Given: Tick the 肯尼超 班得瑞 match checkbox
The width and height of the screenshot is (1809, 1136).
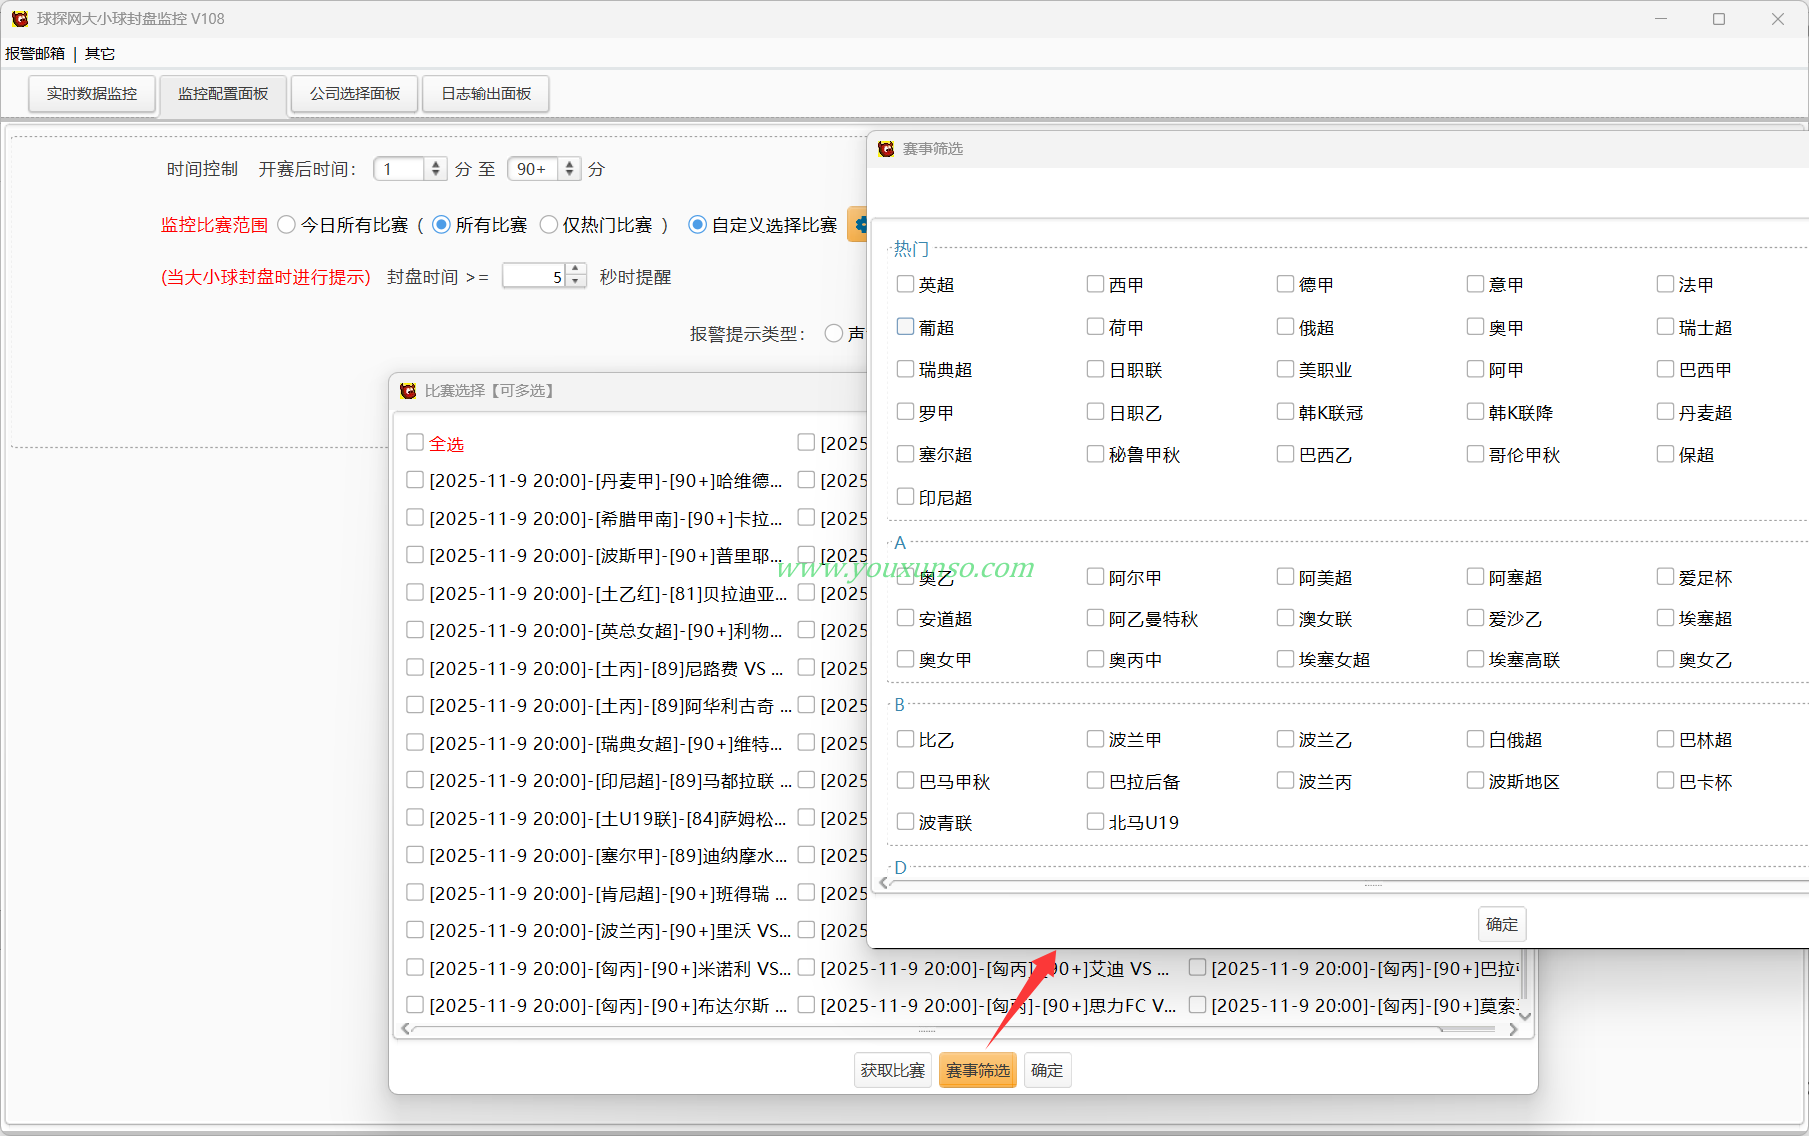Looking at the screenshot, I should click(415, 893).
